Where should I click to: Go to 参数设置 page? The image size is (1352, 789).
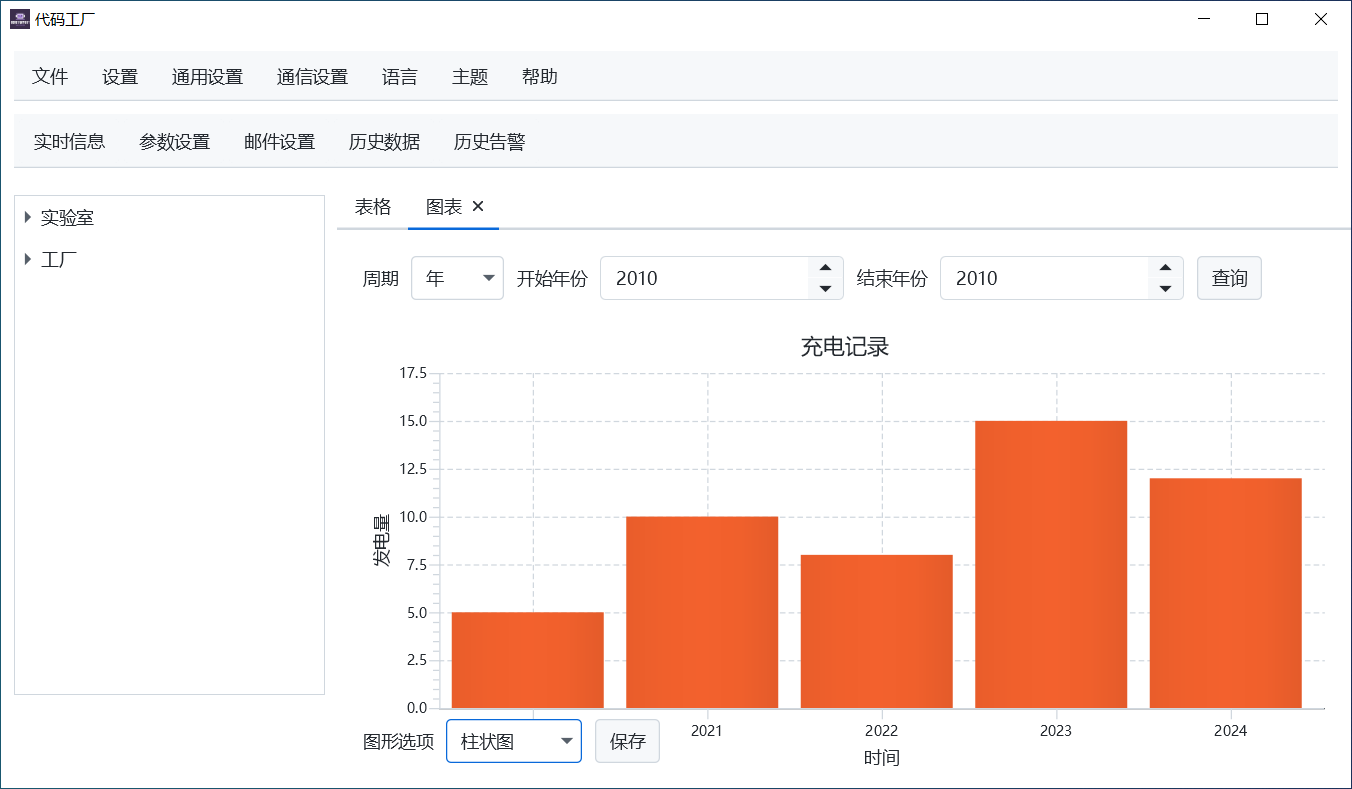click(x=174, y=142)
